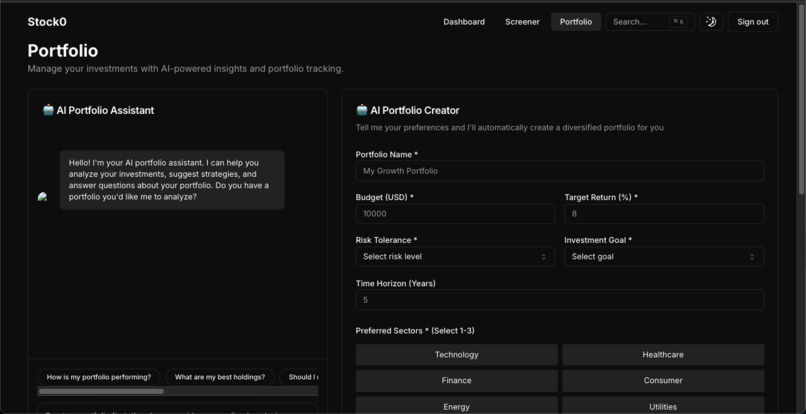Viewport: 806px width, 414px height.
Task: Select the Consumer sector
Action: tap(663, 381)
